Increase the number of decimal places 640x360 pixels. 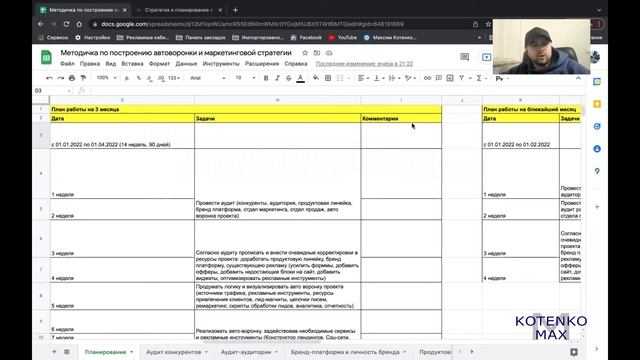pyautogui.click(x=161, y=78)
